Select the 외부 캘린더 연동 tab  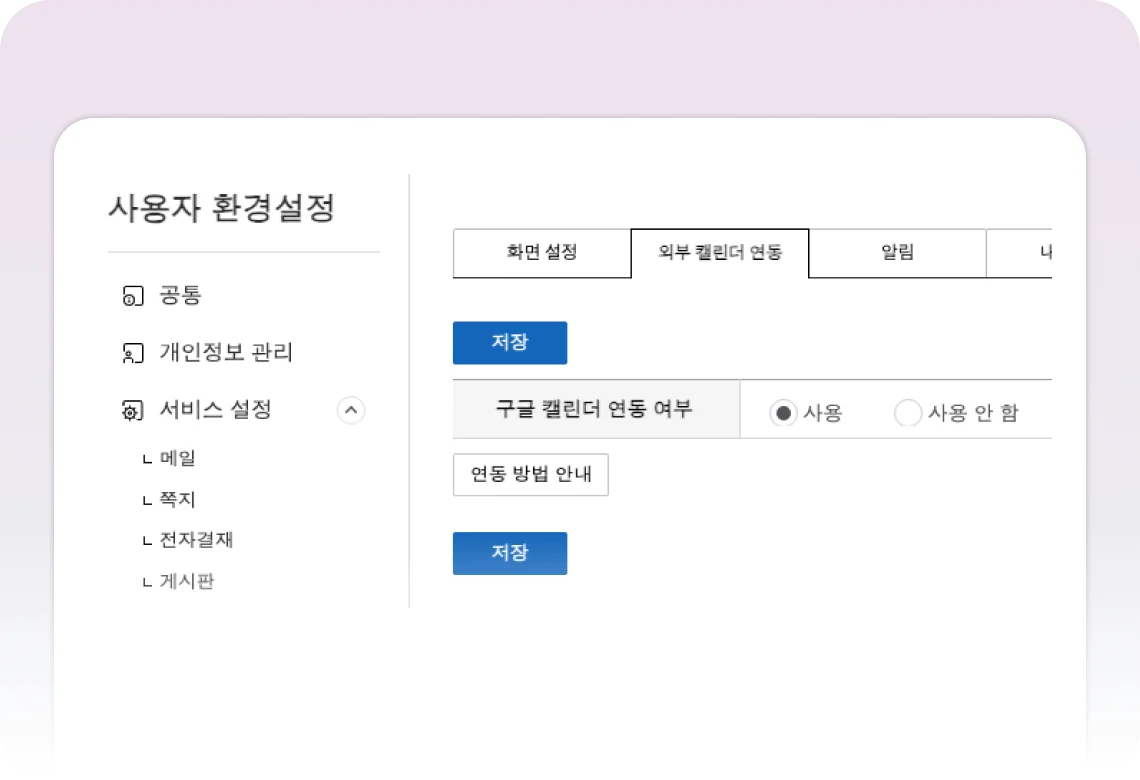coord(720,253)
